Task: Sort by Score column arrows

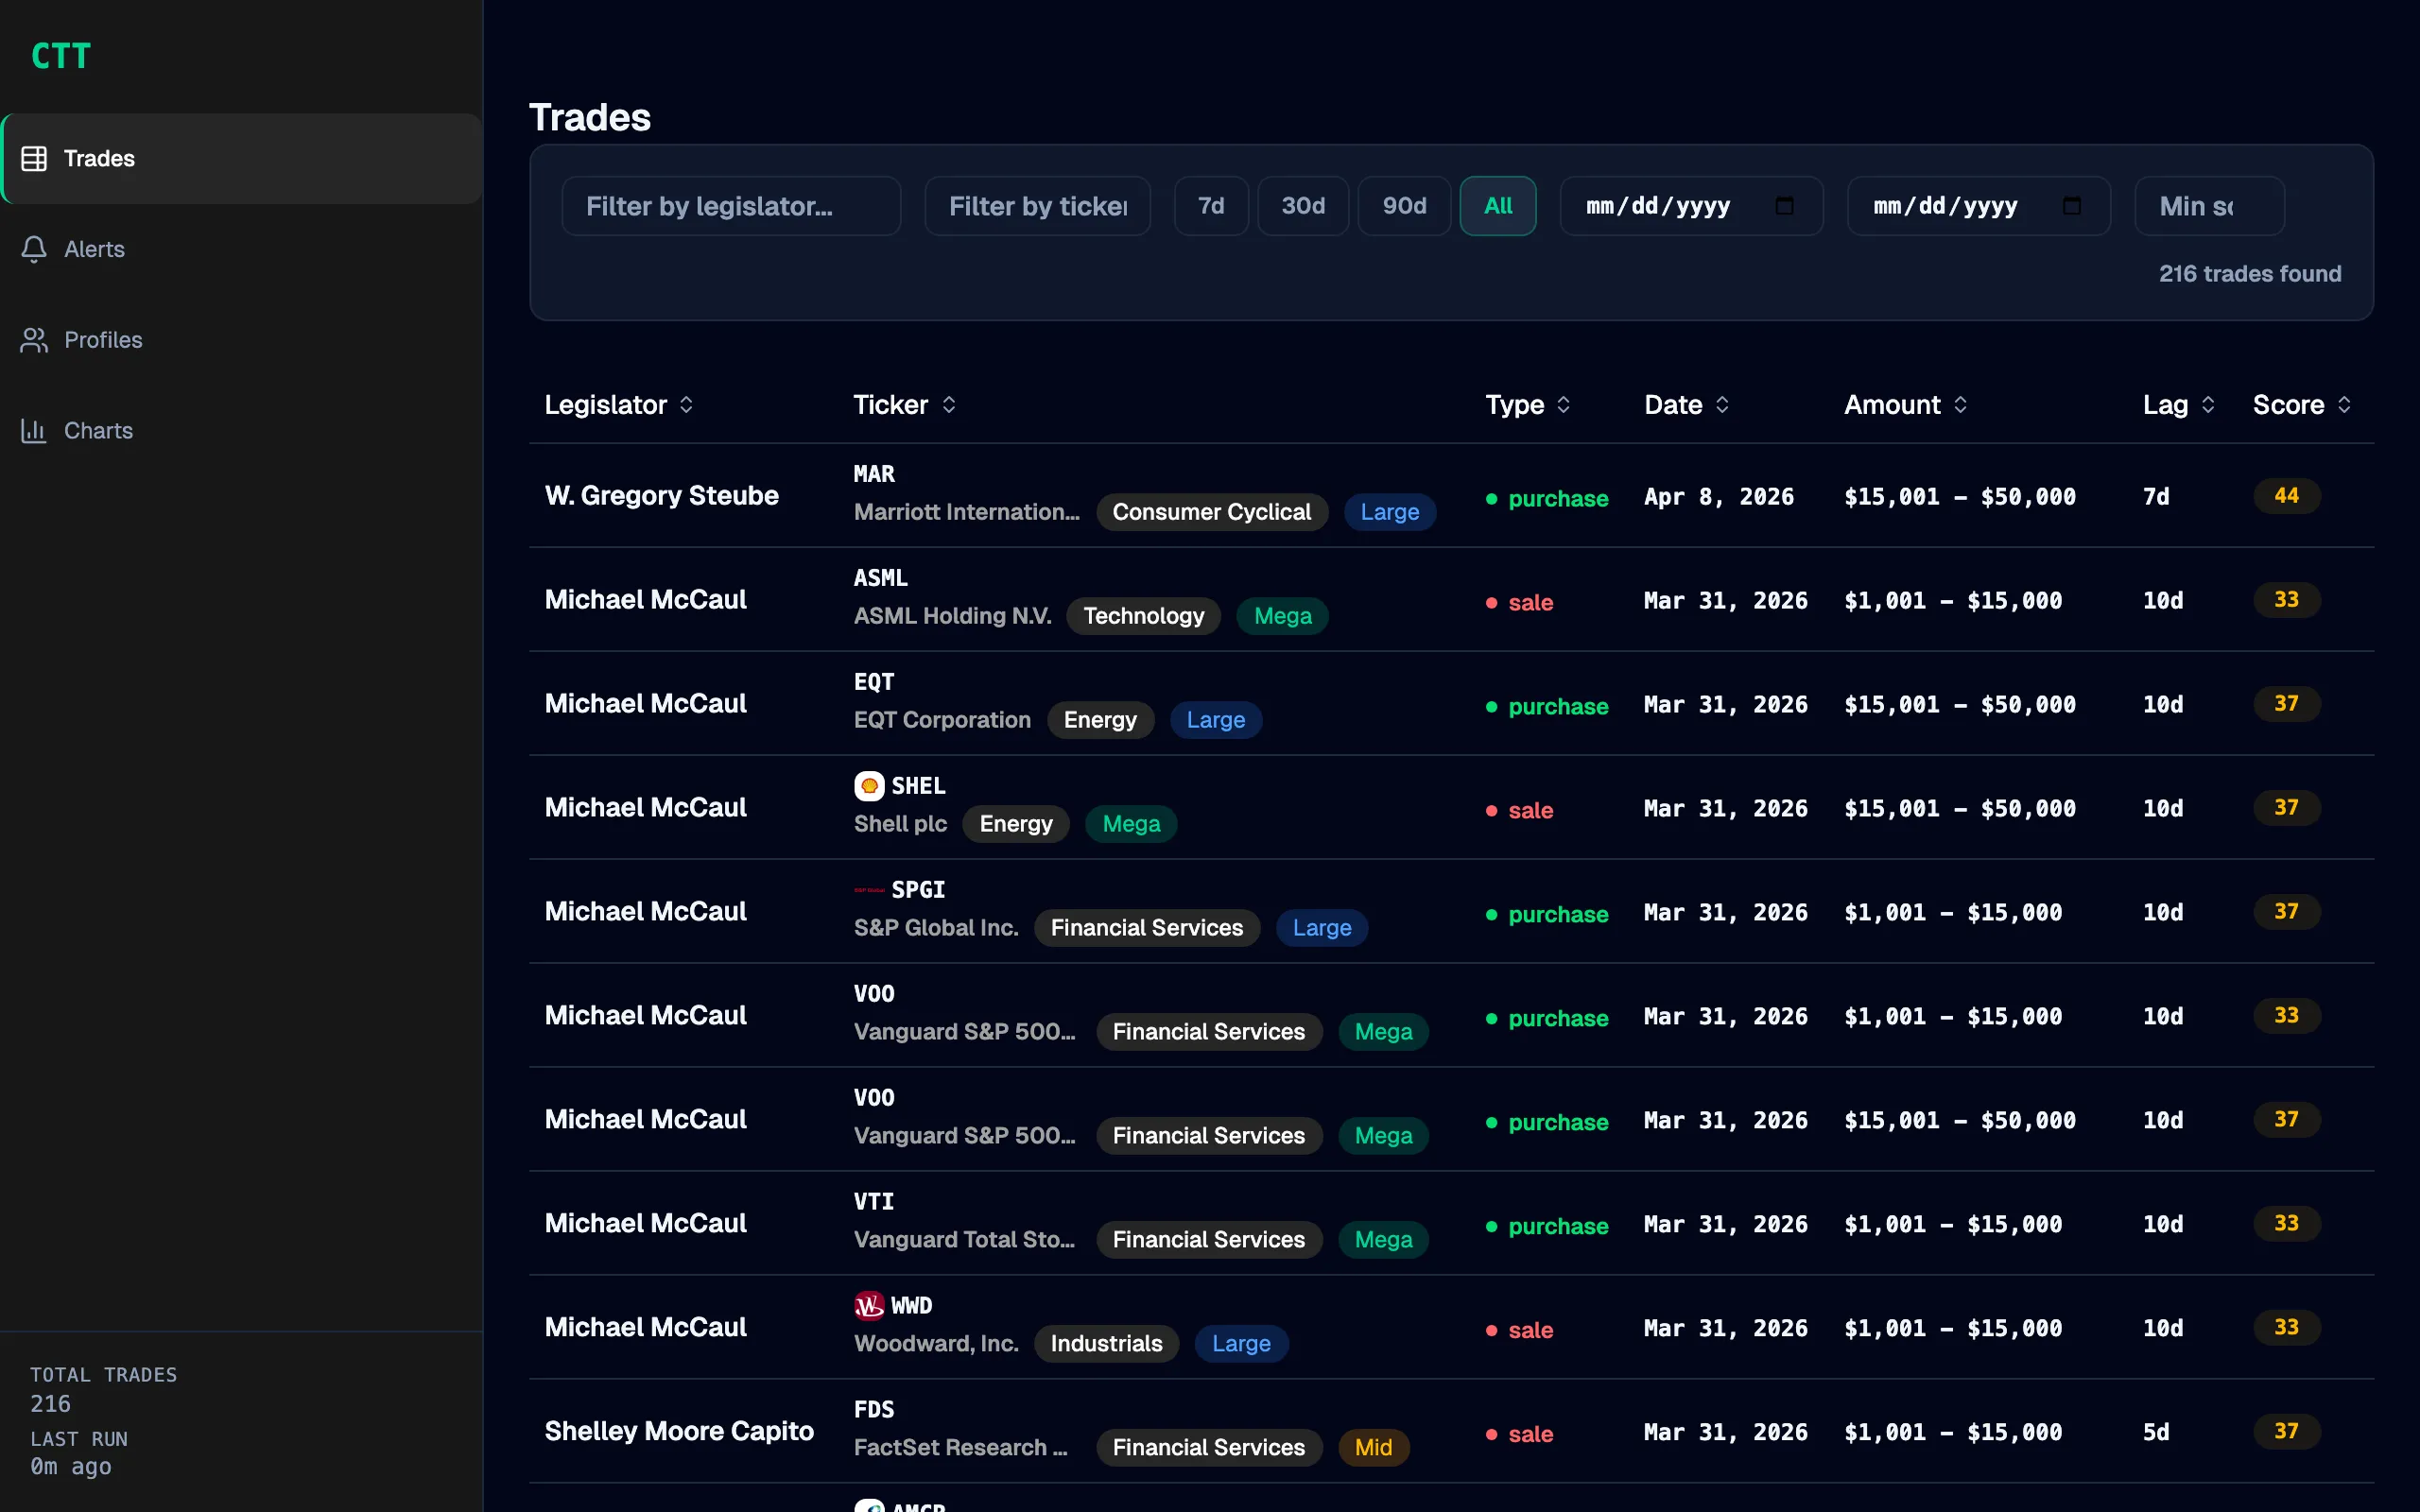Action: (2344, 405)
